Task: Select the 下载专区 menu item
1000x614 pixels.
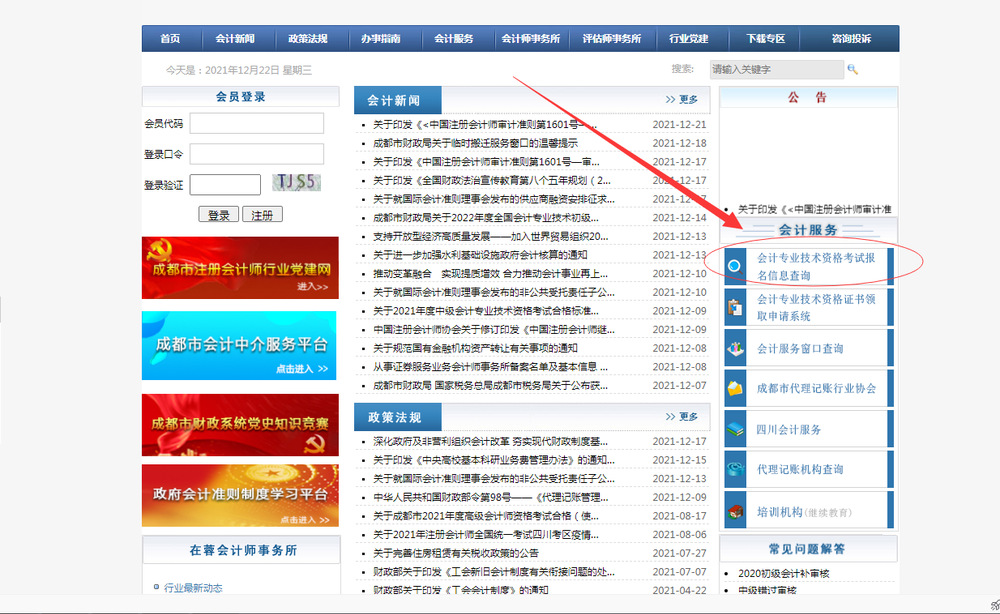Action: 764,38
